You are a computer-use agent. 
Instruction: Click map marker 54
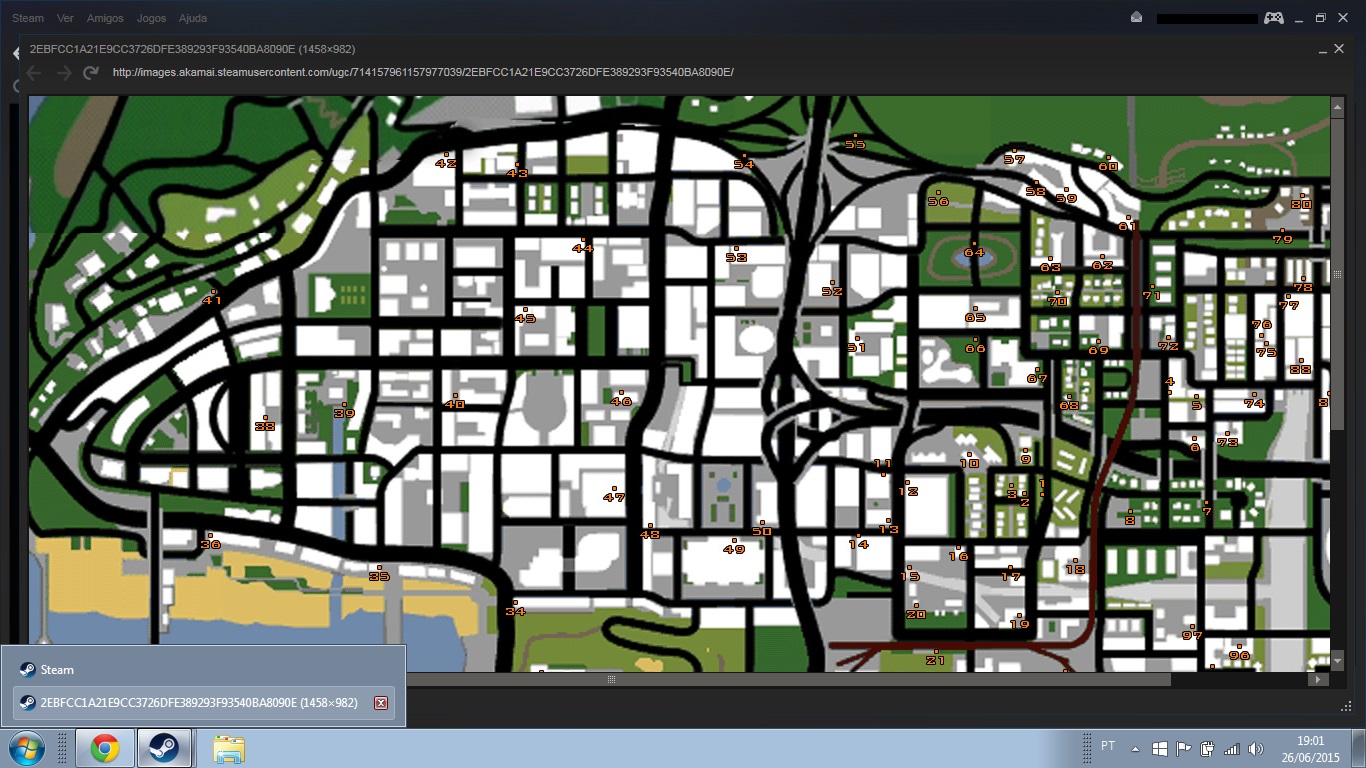(743, 163)
